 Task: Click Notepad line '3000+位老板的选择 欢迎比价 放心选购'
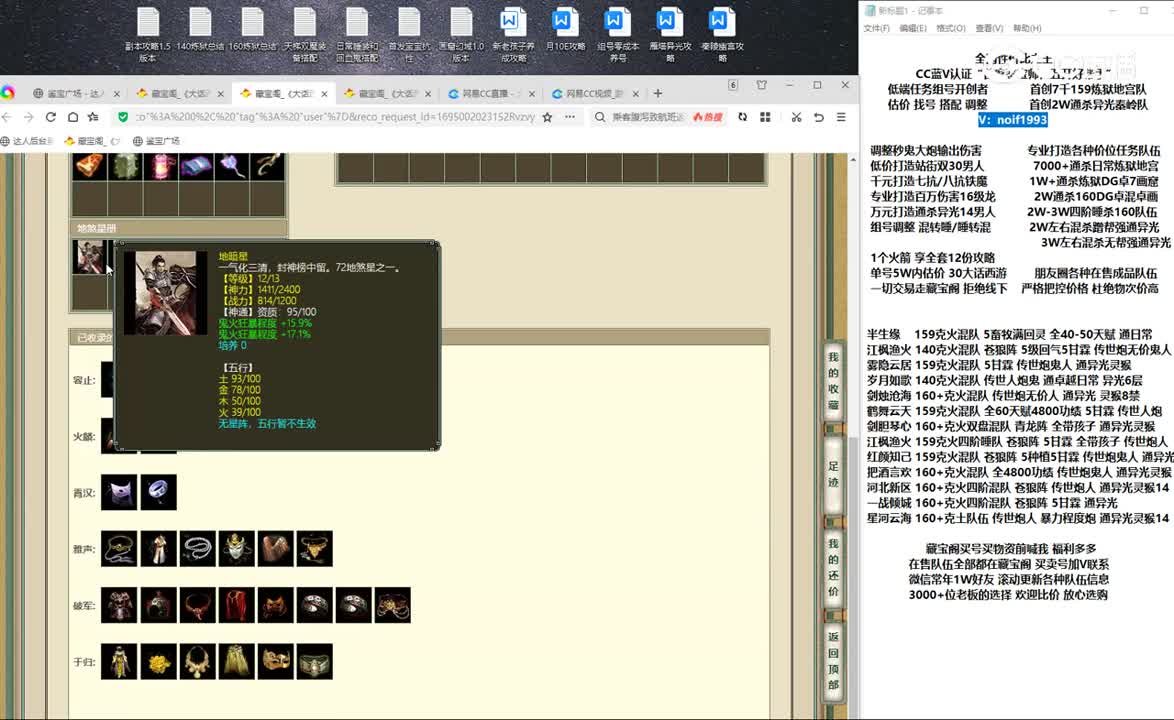click(x=1008, y=595)
